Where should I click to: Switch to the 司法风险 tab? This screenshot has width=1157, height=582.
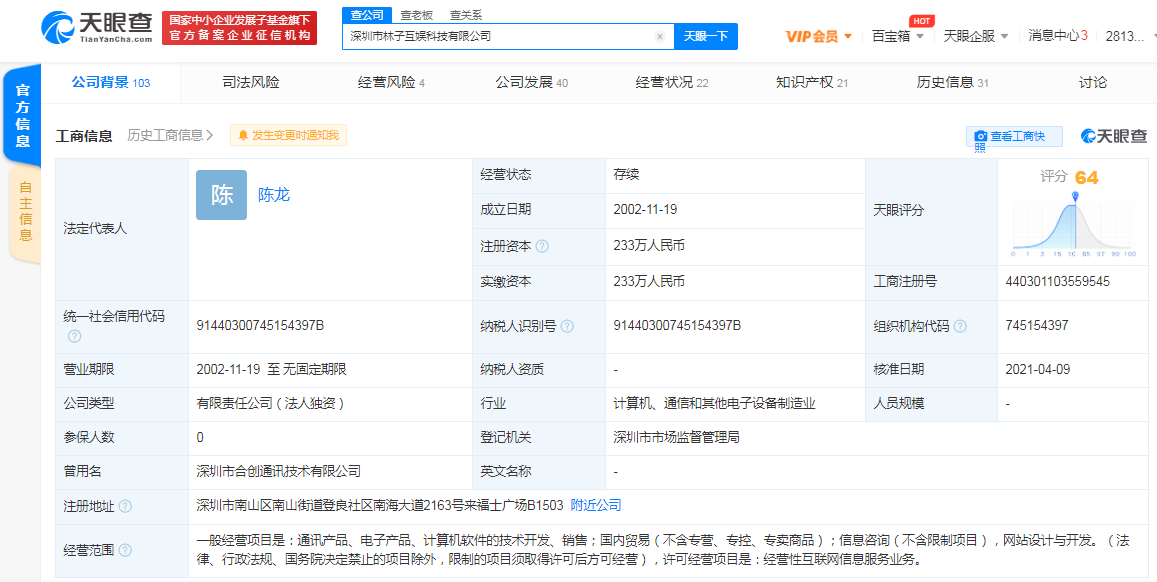(x=251, y=82)
